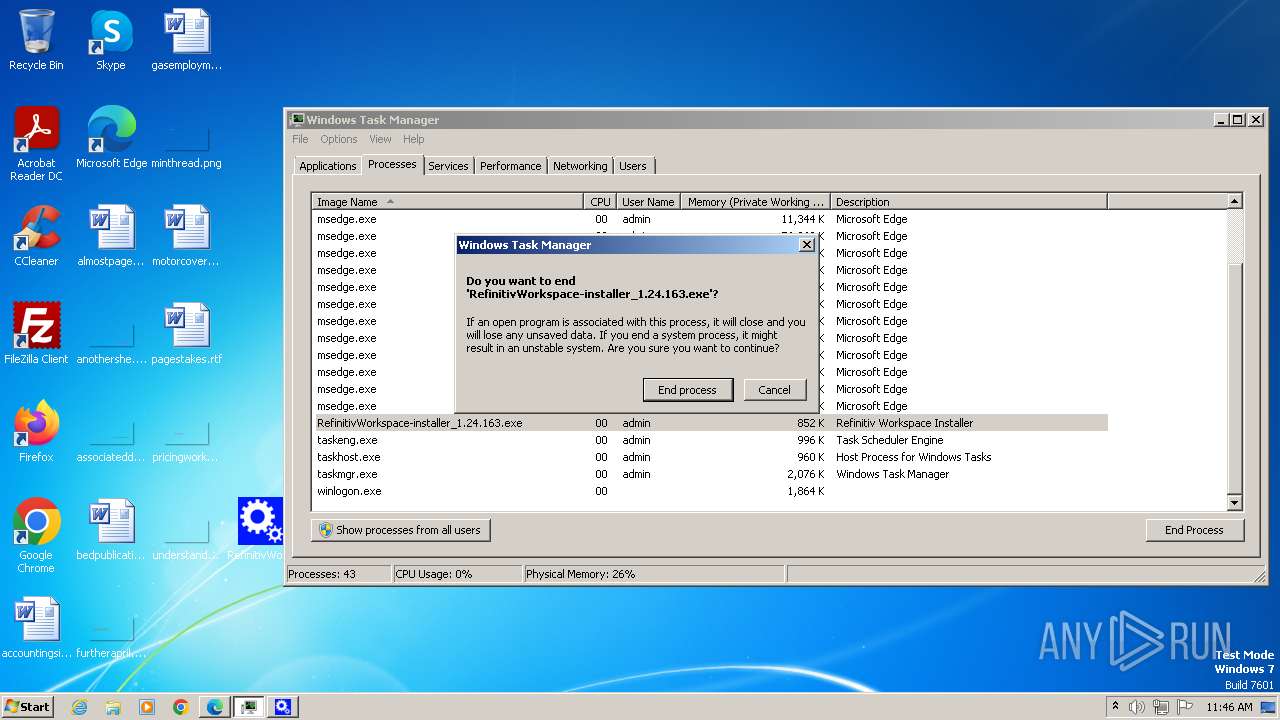
Task: Click End Process button at bottom right
Action: pyautogui.click(x=1194, y=530)
